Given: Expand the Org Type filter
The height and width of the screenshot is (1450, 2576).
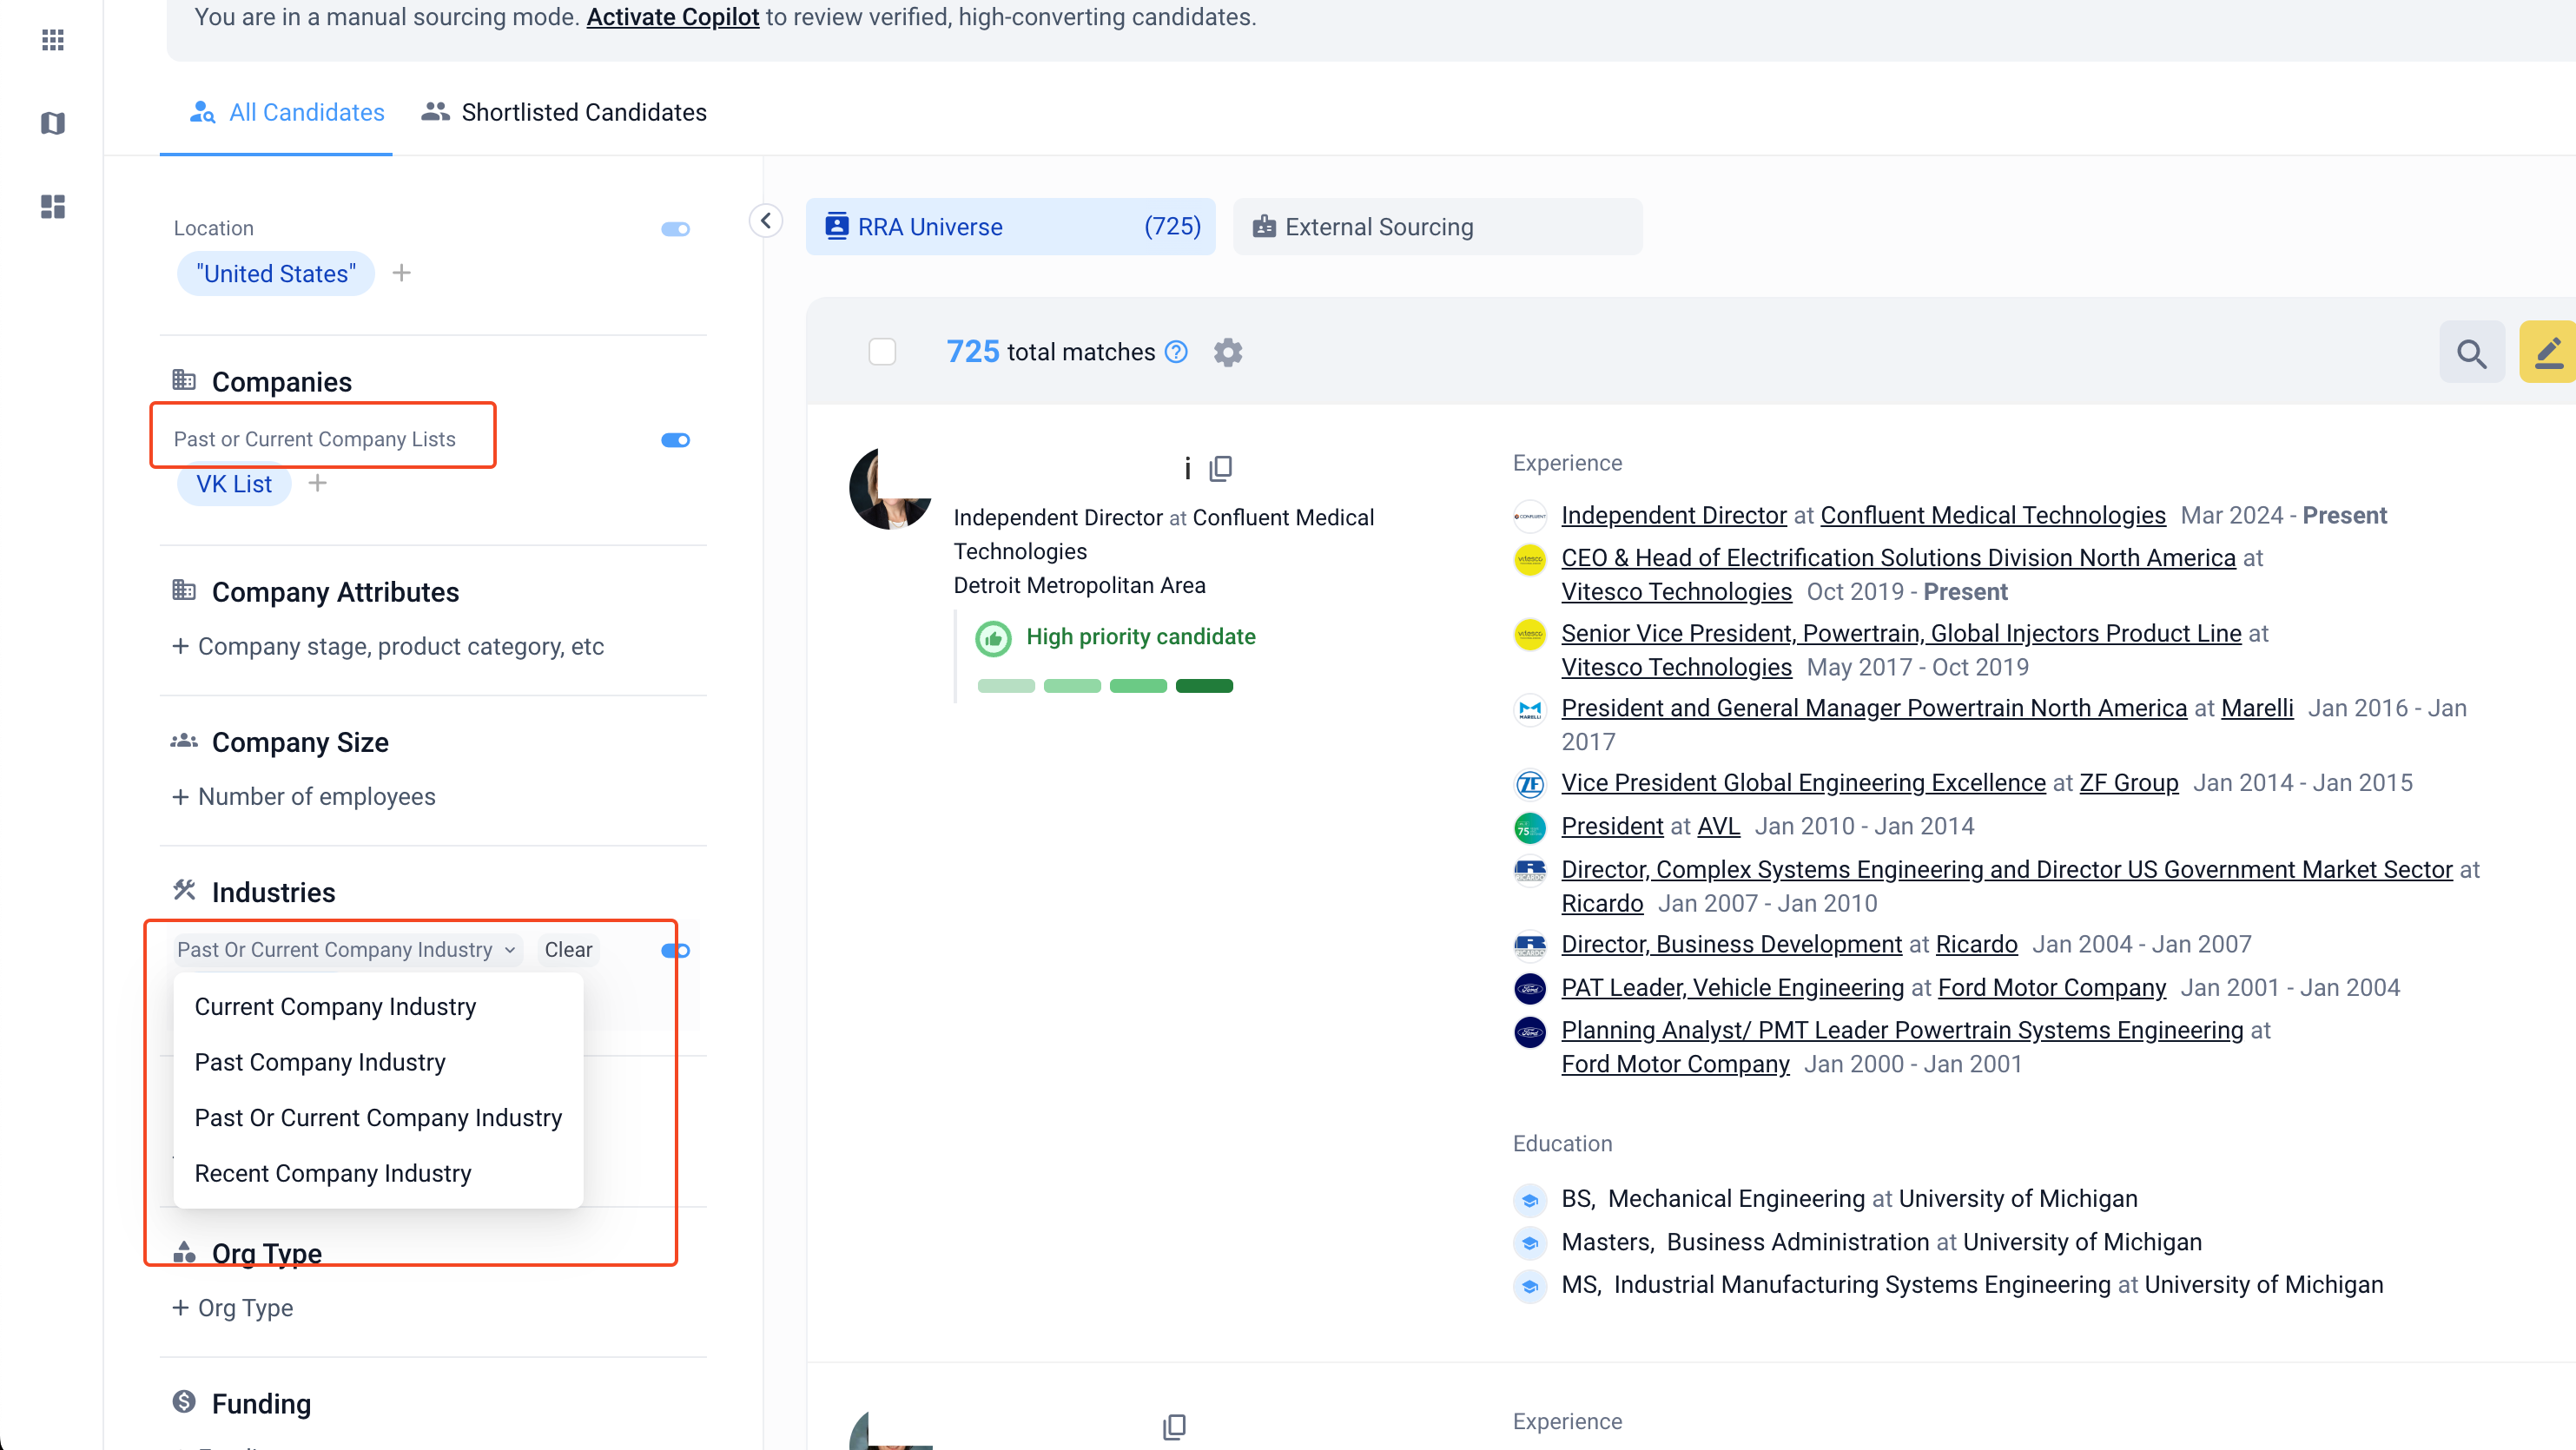Looking at the screenshot, I should point(233,1308).
